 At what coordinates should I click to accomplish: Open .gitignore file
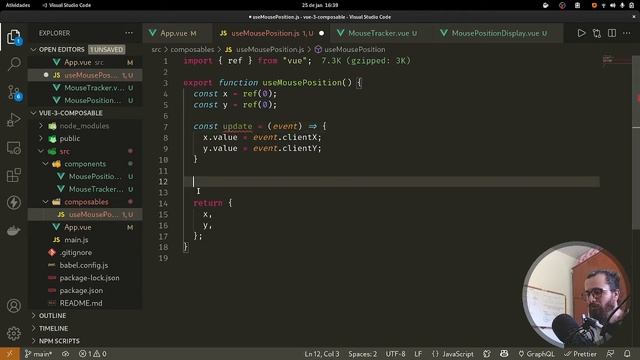coord(85,253)
